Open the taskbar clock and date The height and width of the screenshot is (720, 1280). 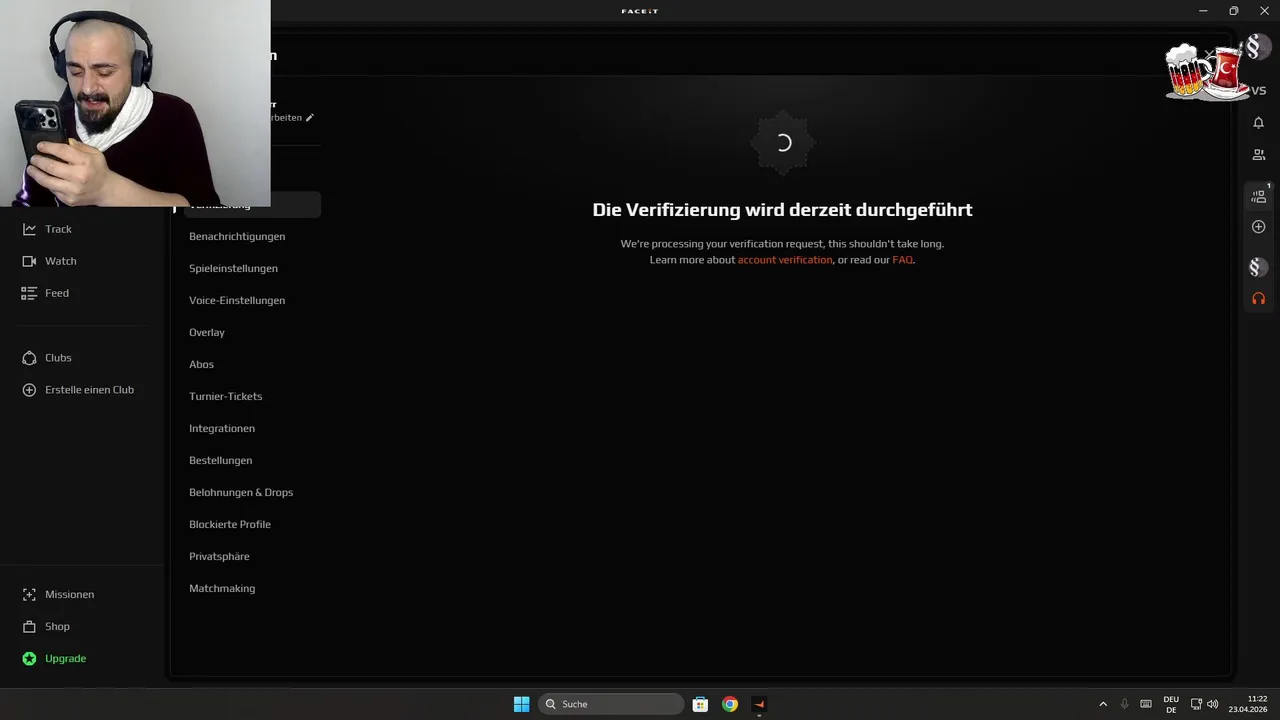click(1248, 704)
